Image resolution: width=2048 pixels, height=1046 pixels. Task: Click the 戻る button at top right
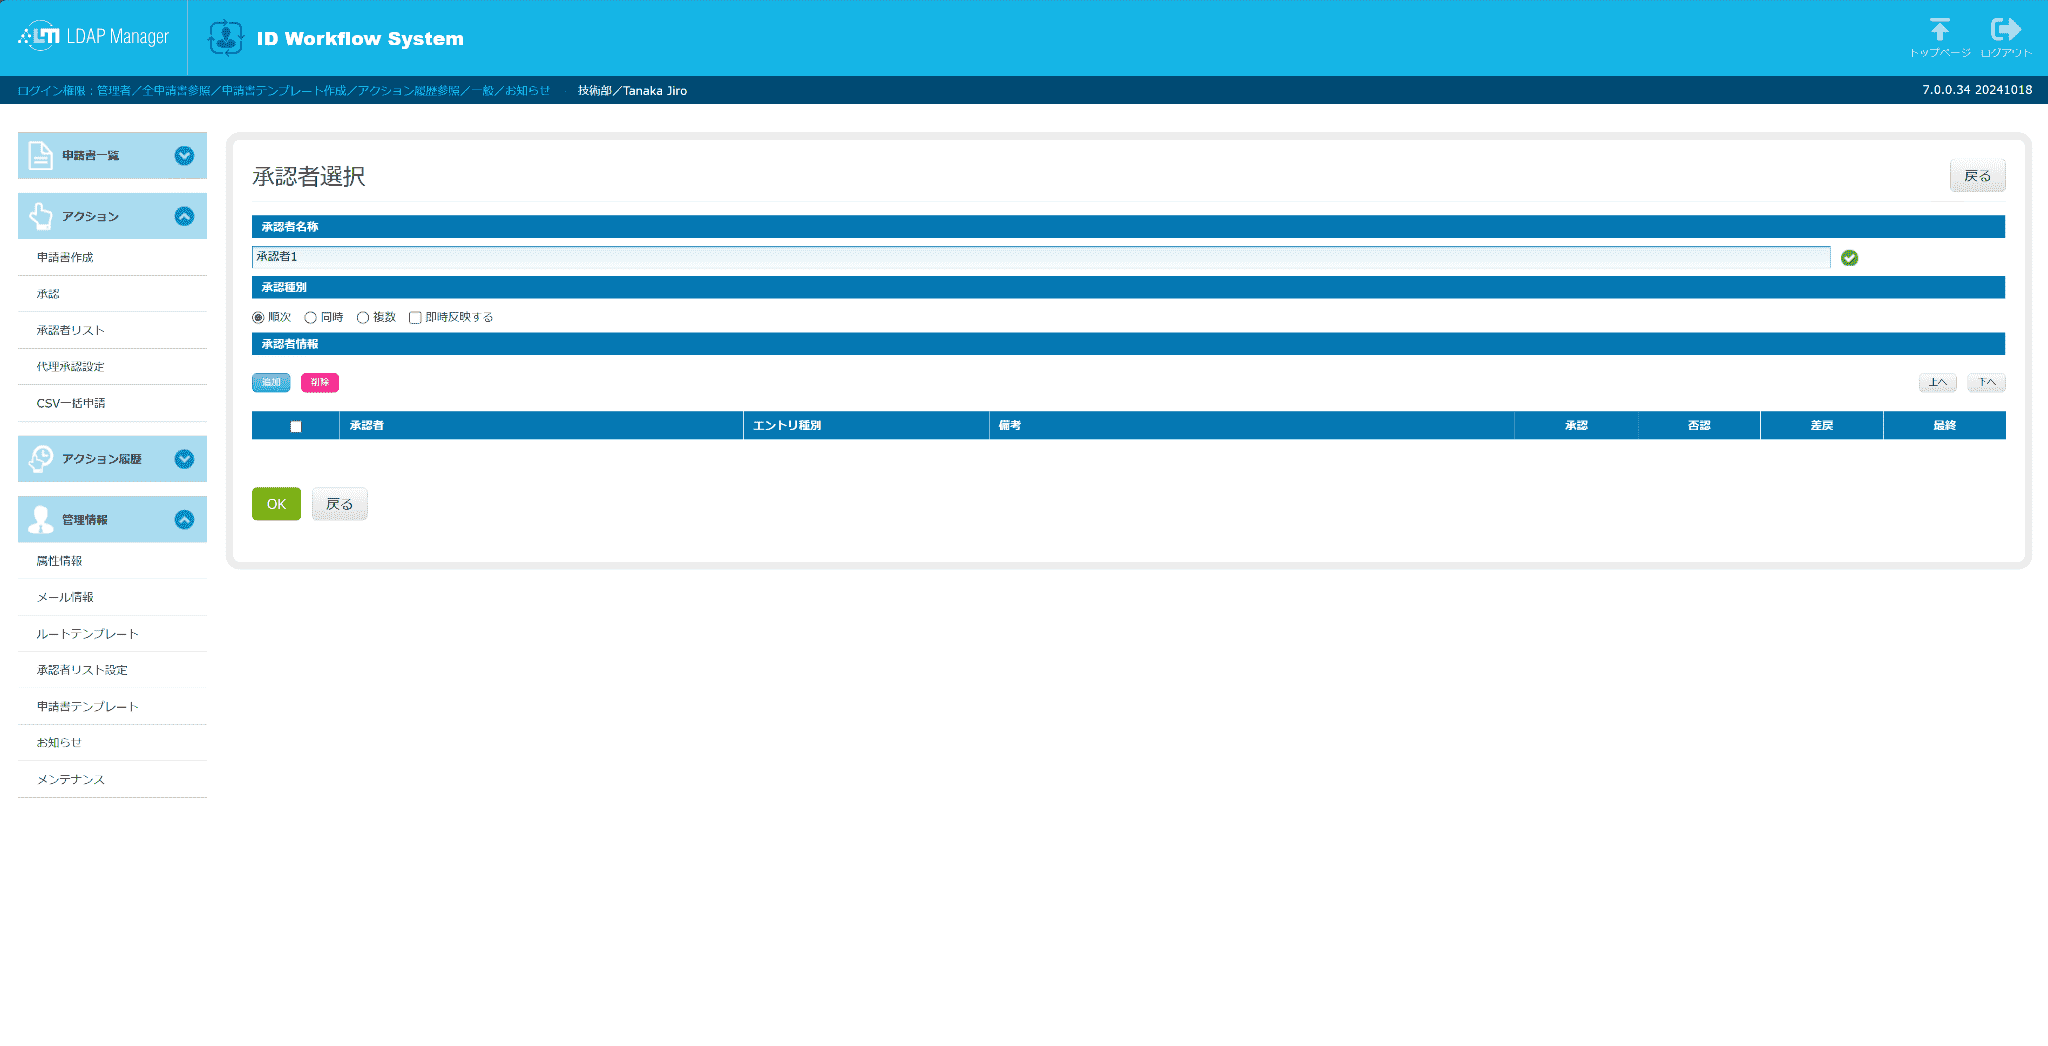[1977, 176]
